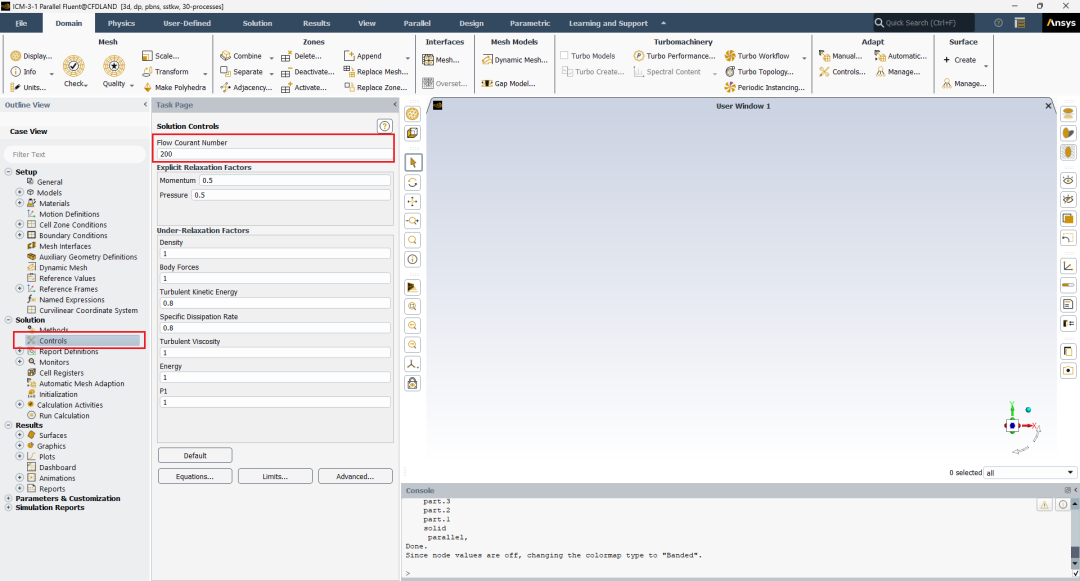This screenshot has width=1080, height=581.
Task: Open the Combine zones tool
Action: (x=242, y=56)
